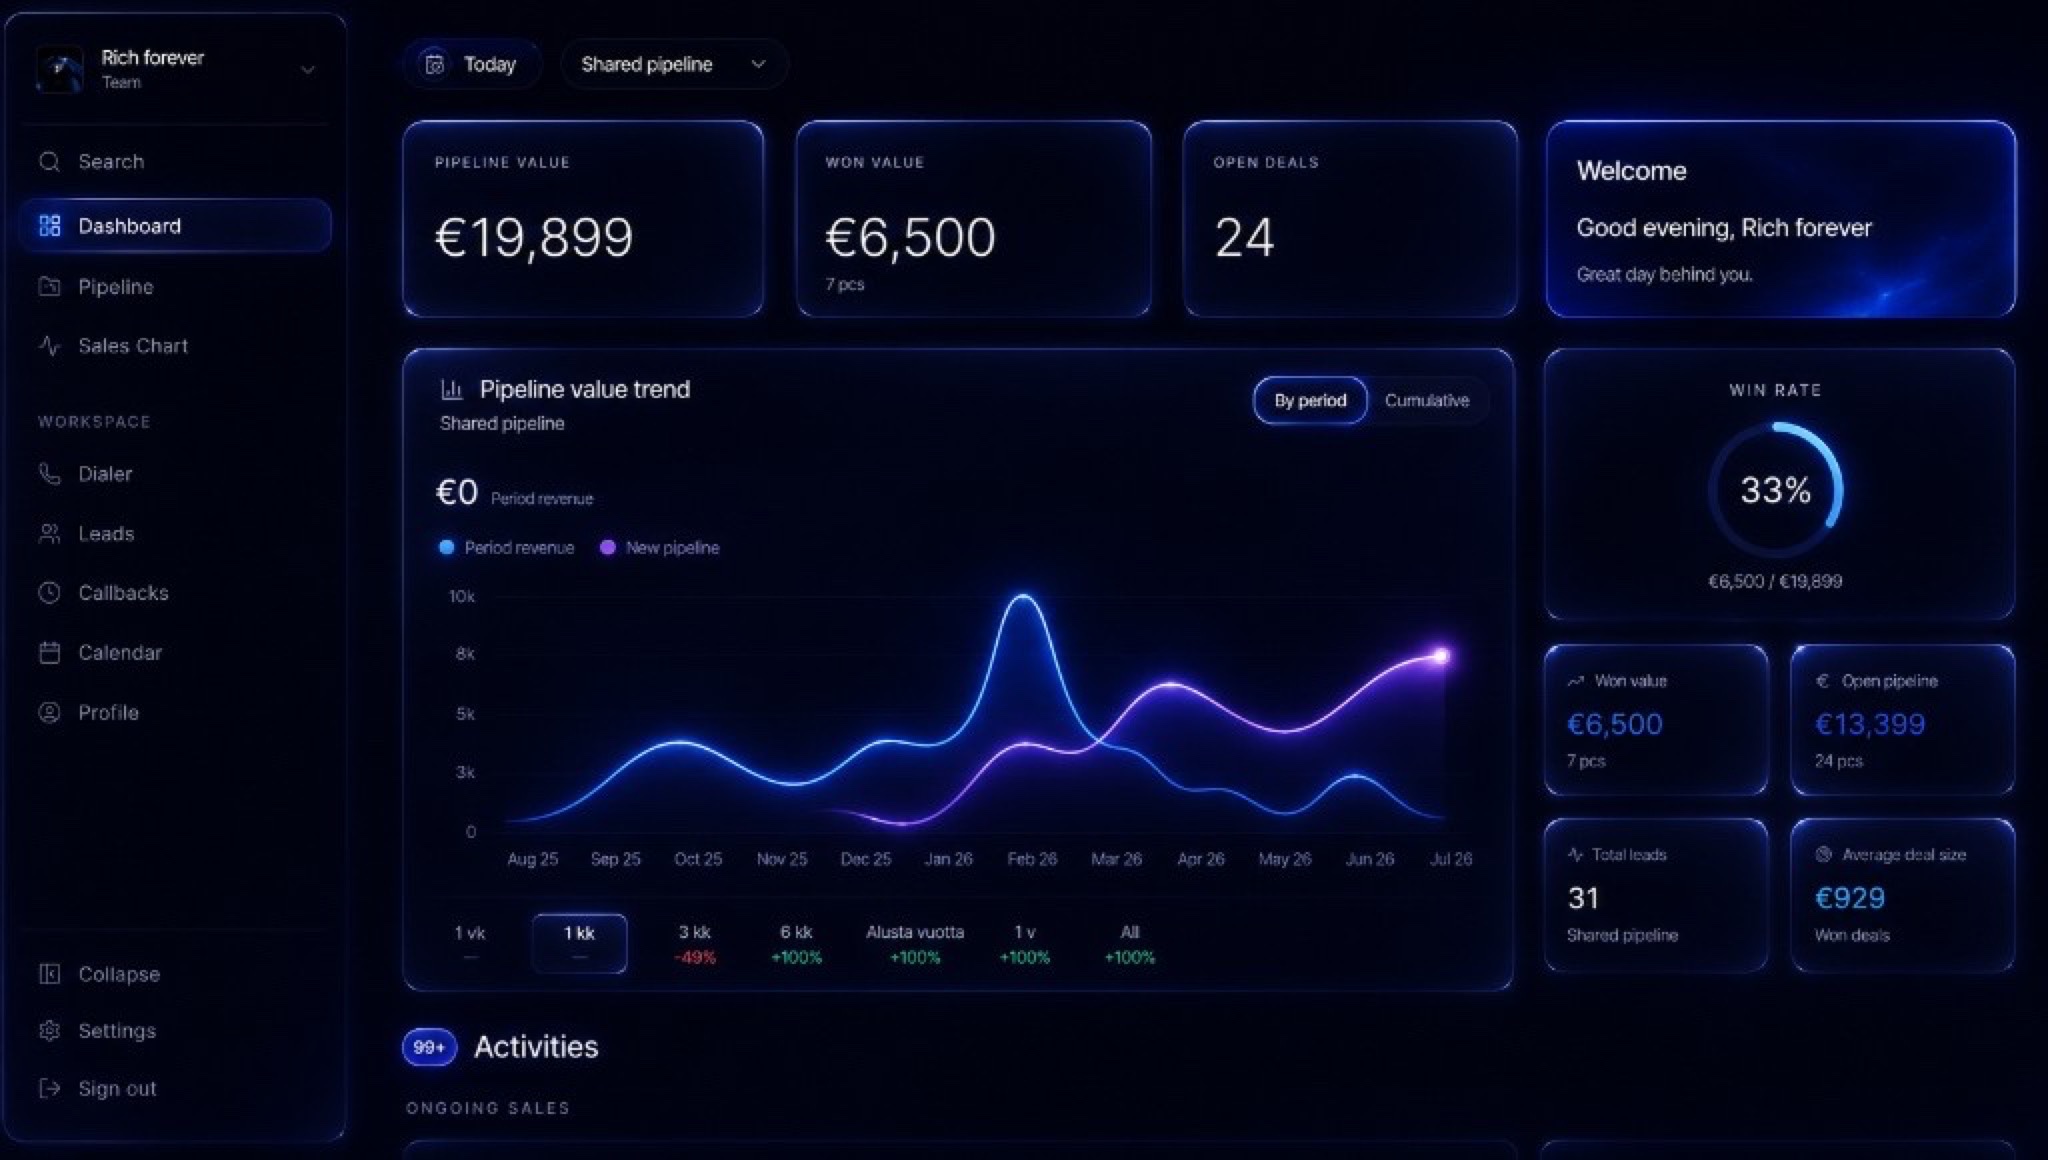Viewport: 2048px width, 1160px height.
Task: Click the Pipeline folder icon
Action: [x=49, y=286]
